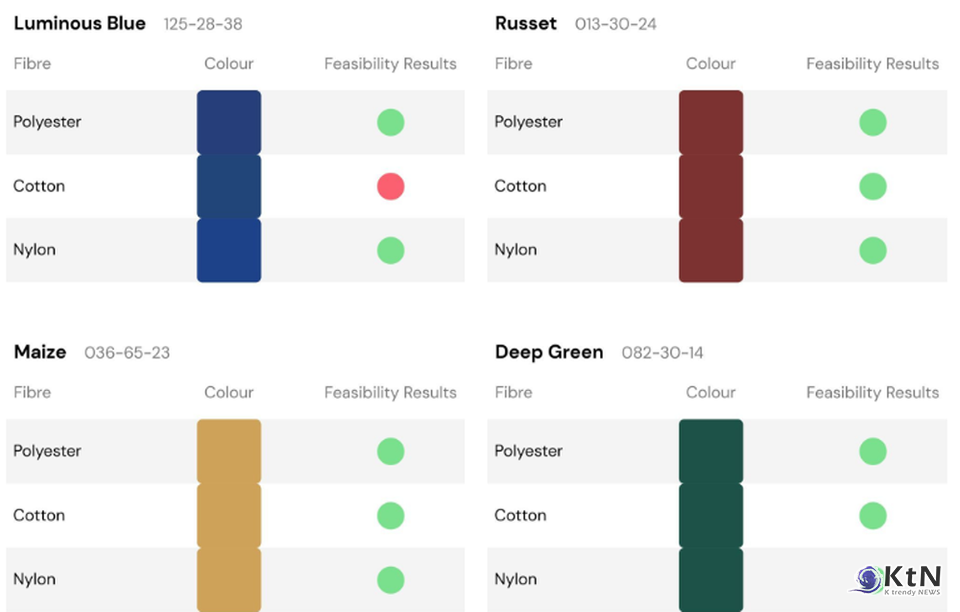Click the Nylon row label under Luminous Blue

[34, 250]
